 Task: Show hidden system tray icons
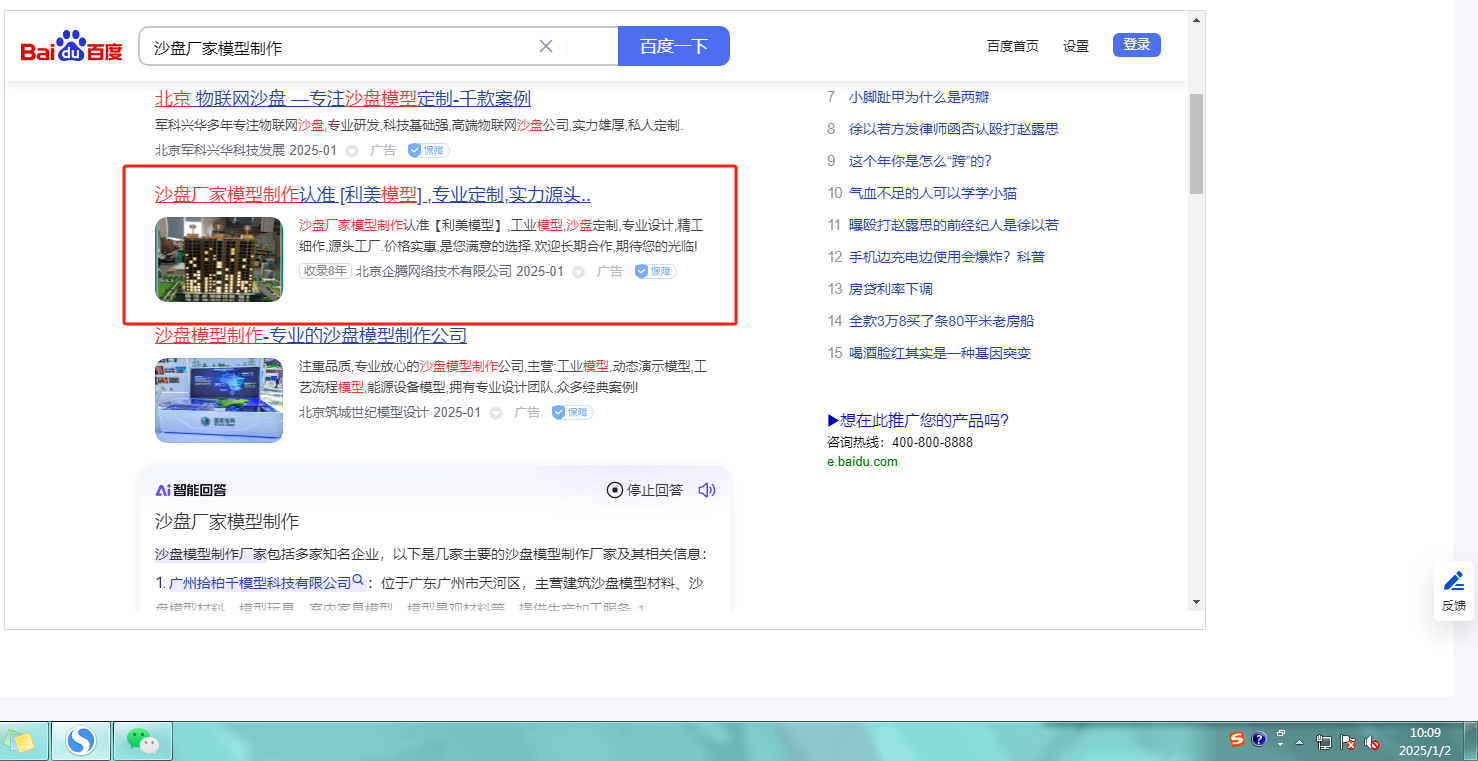tap(1299, 742)
